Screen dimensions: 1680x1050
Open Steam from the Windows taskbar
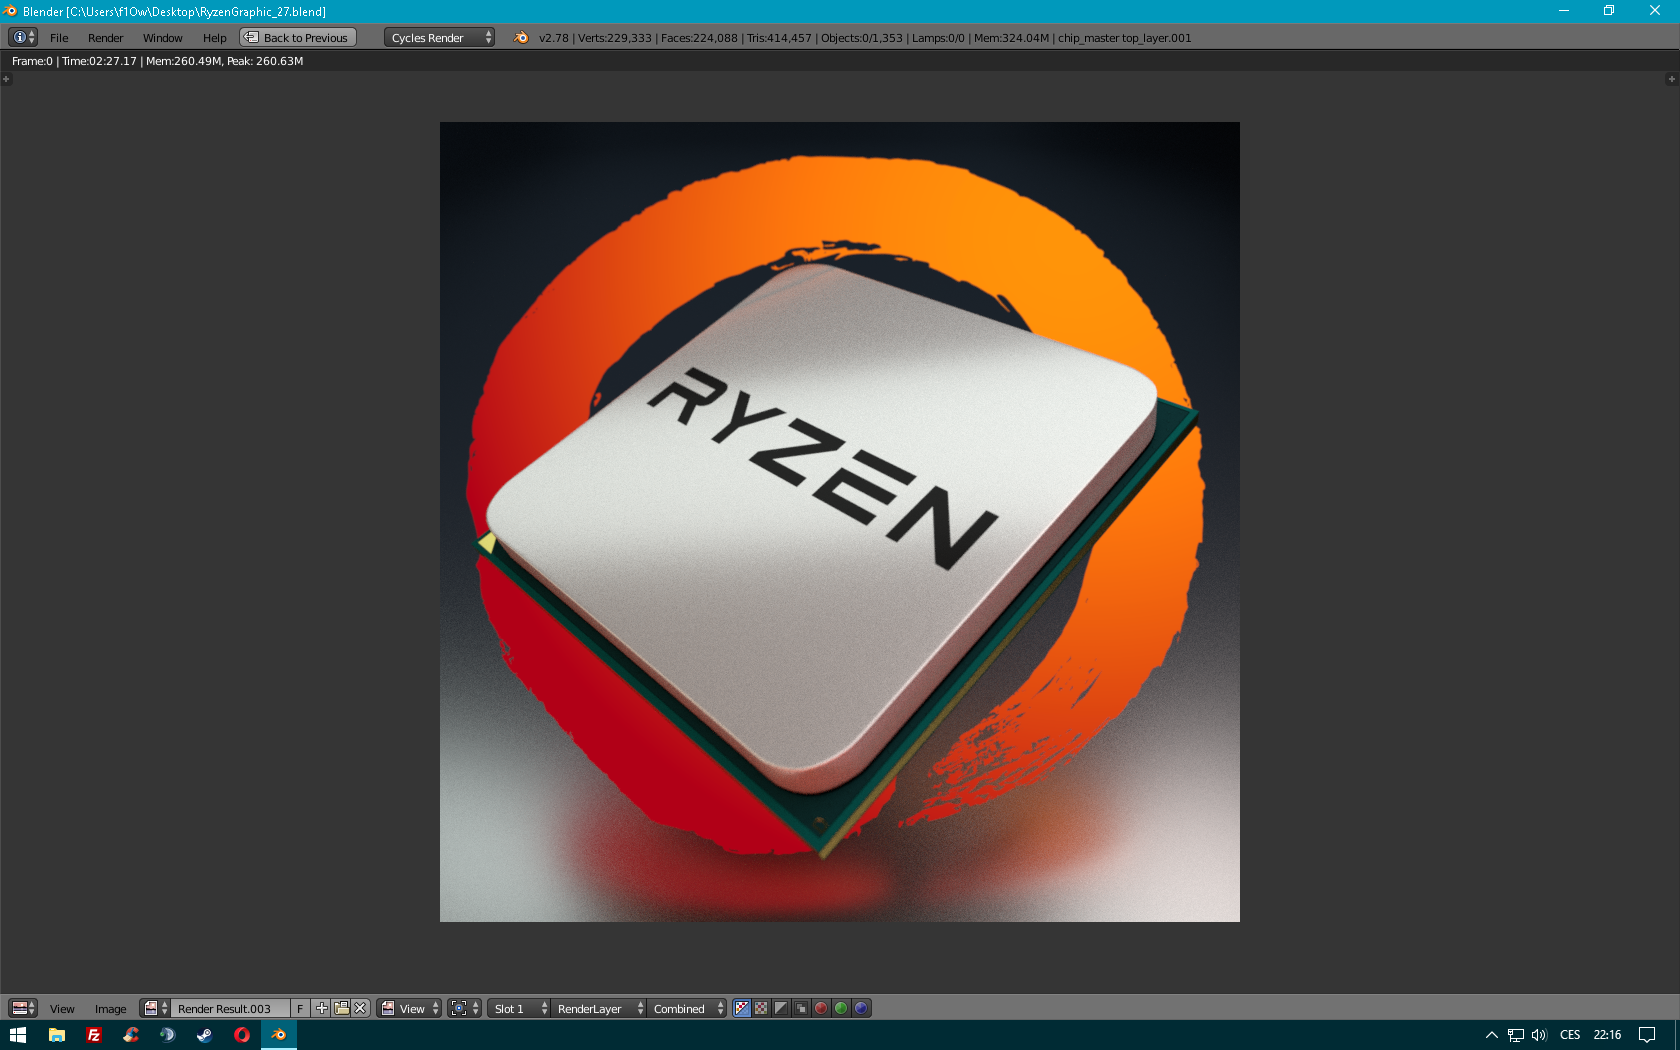(204, 1035)
